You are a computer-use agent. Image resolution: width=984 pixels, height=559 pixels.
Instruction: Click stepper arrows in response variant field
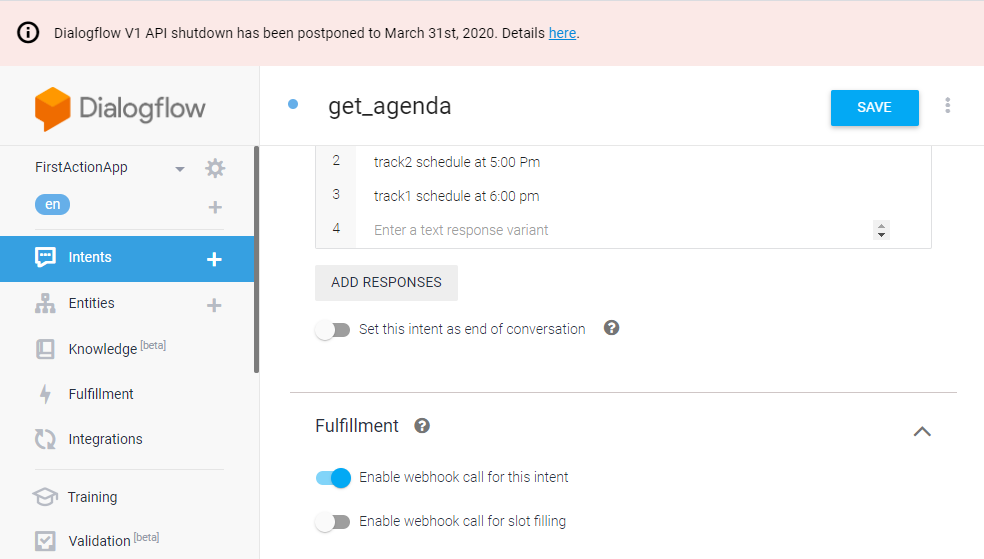(x=881, y=230)
